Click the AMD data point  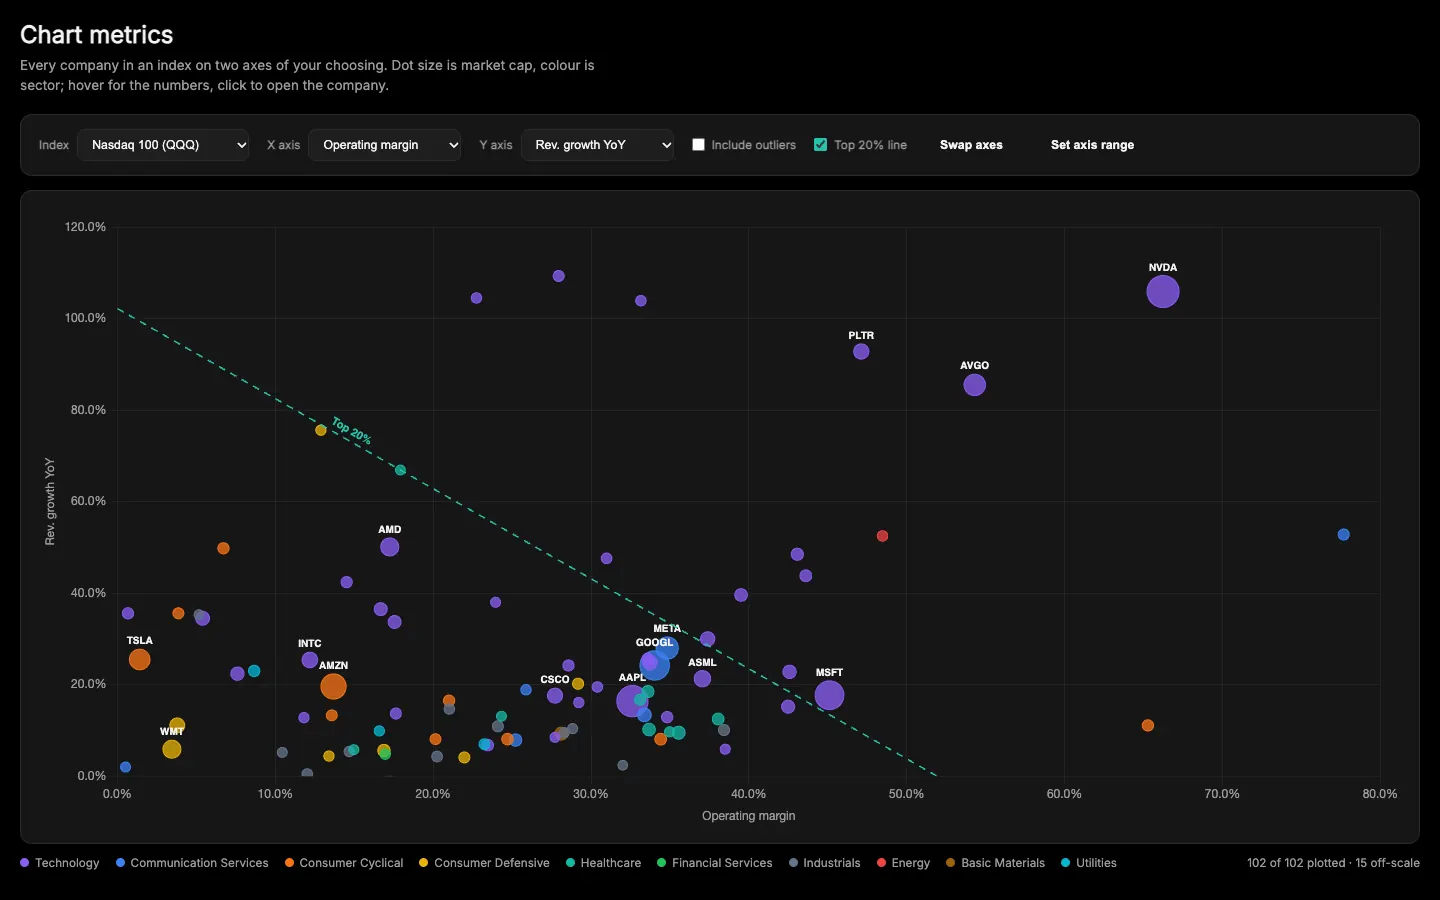pyautogui.click(x=390, y=547)
